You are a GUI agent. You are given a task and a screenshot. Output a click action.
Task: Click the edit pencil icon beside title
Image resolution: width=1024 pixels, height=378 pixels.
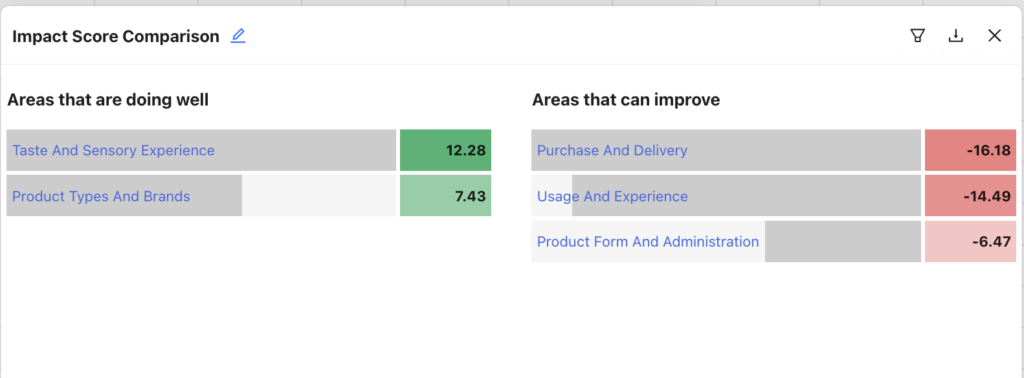click(x=238, y=36)
